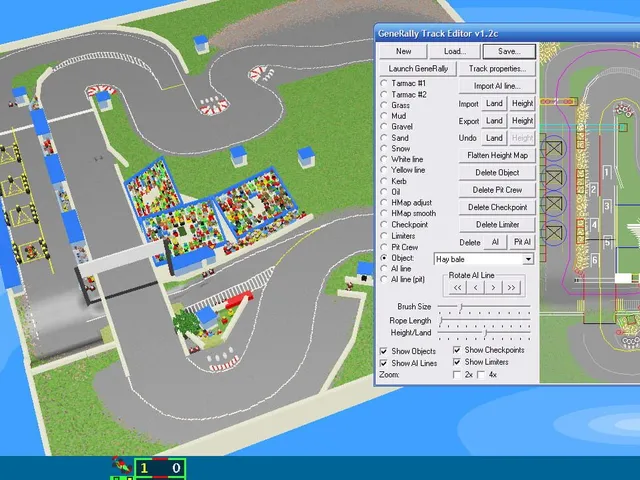Screen dimensions: 640x480
Task: Toggle Show AI Lines checkbox
Action: point(384,363)
